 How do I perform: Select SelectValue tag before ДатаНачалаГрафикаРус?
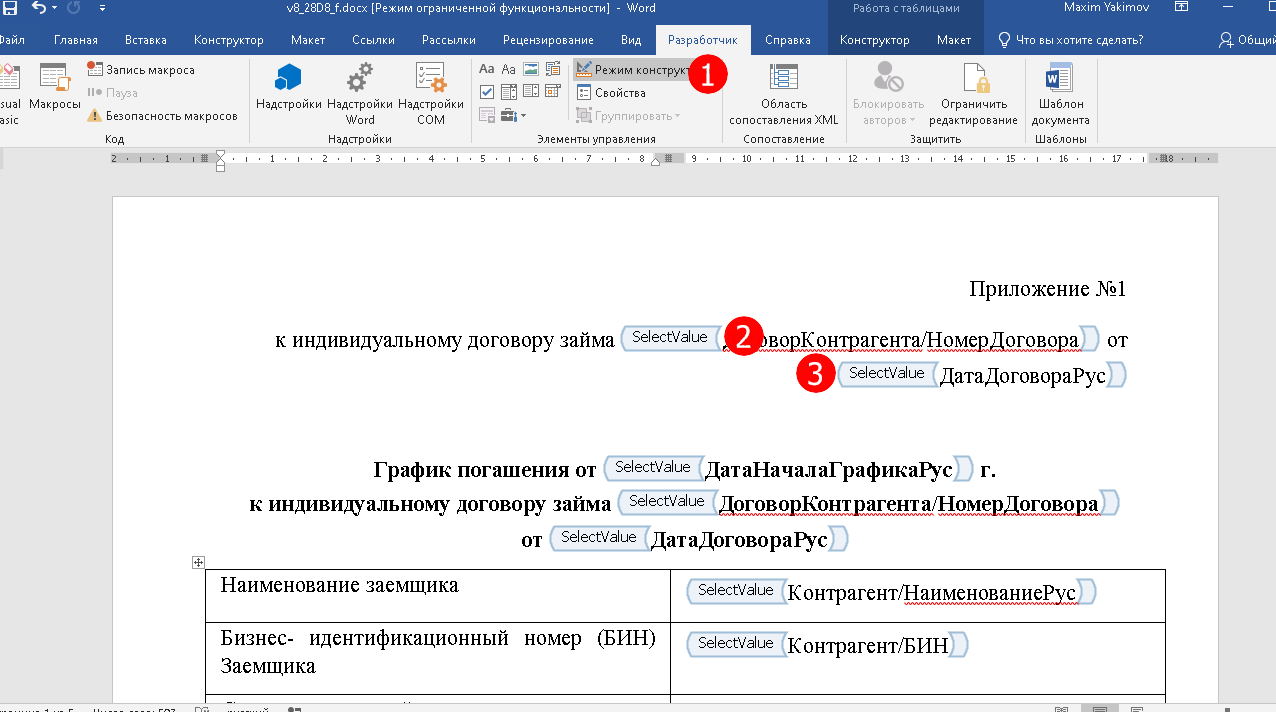pyautogui.click(x=653, y=467)
